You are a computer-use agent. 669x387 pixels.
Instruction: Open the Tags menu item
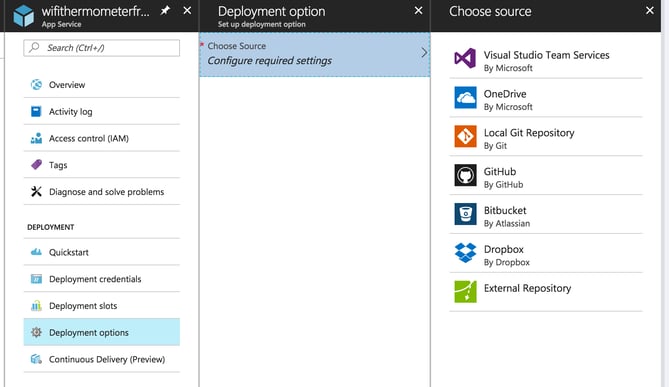tap(102, 165)
